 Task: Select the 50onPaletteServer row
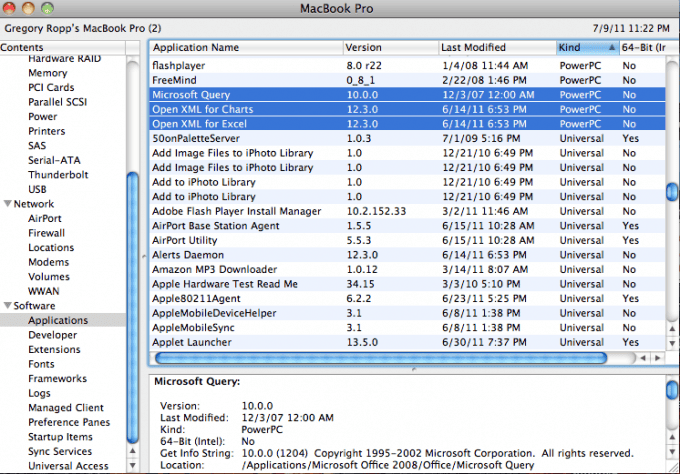tap(407, 138)
